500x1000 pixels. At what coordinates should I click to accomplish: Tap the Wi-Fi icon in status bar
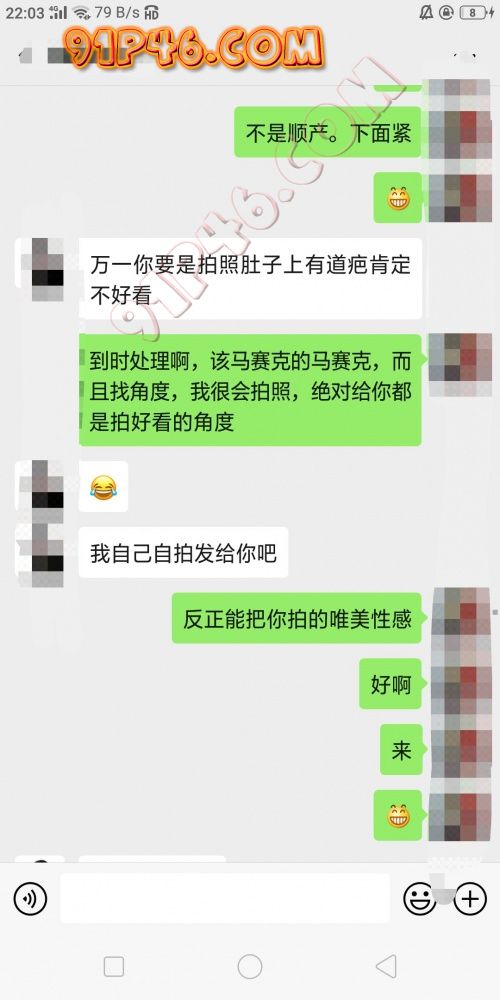point(81,12)
